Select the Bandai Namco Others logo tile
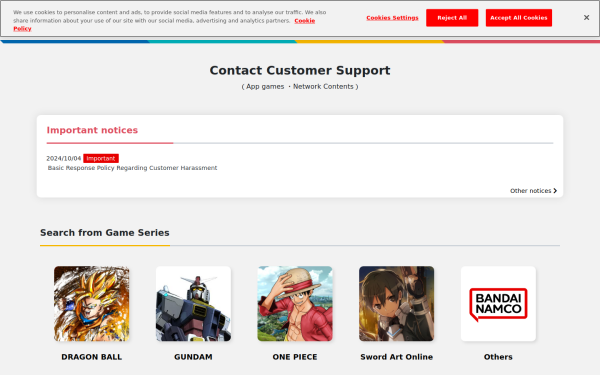Screen dimensions: 600x375 [x=498, y=304]
